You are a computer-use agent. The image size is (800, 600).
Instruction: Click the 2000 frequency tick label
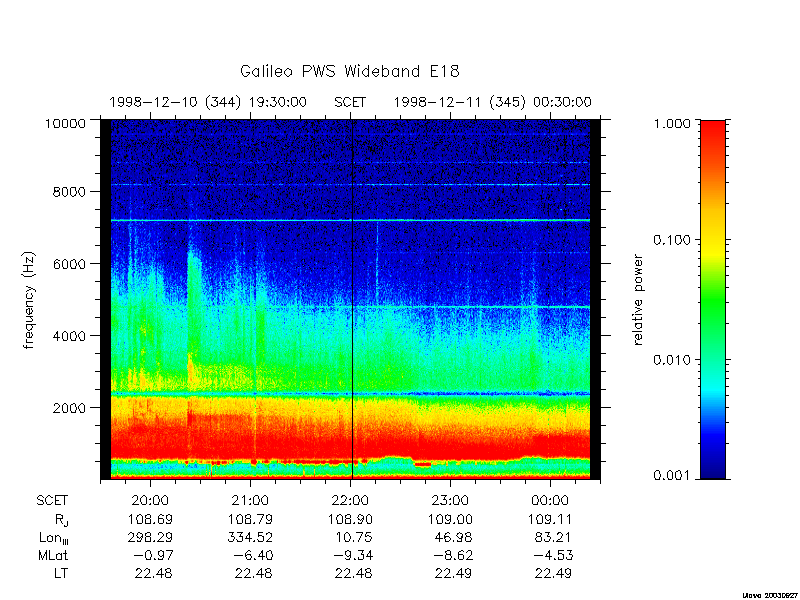point(71,408)
